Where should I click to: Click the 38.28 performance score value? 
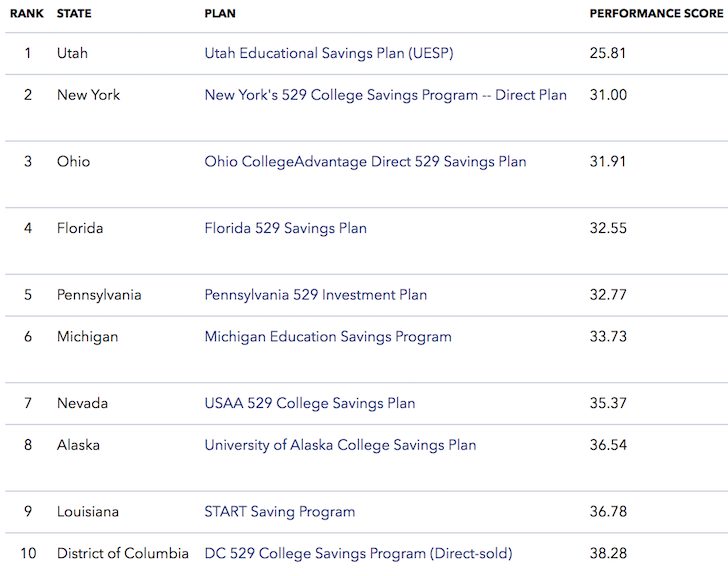[x=607, y=553]
